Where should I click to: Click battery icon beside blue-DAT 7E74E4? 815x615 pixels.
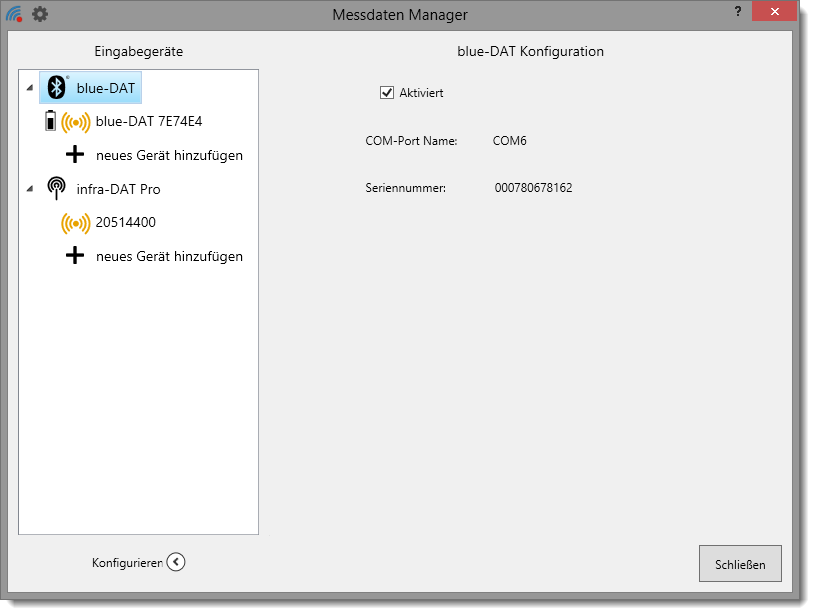click(50, 122)
